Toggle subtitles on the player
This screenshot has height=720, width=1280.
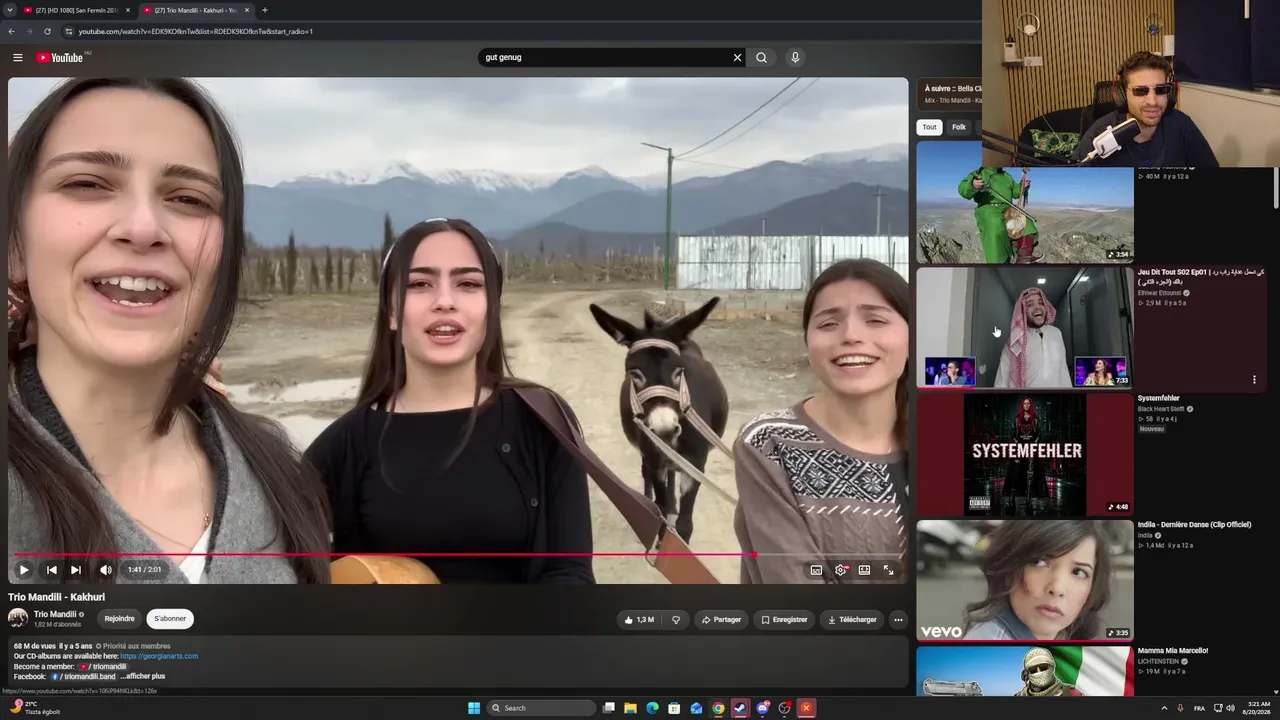coord(816,570)
